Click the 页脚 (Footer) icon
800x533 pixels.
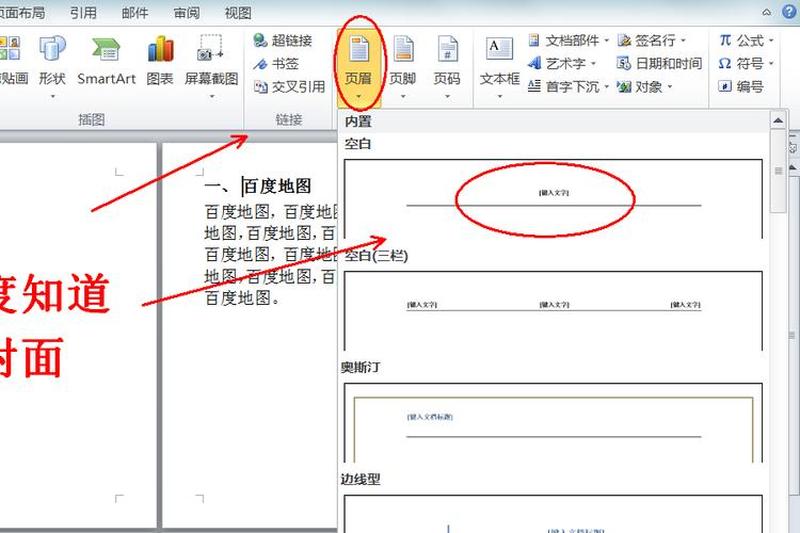403,49
